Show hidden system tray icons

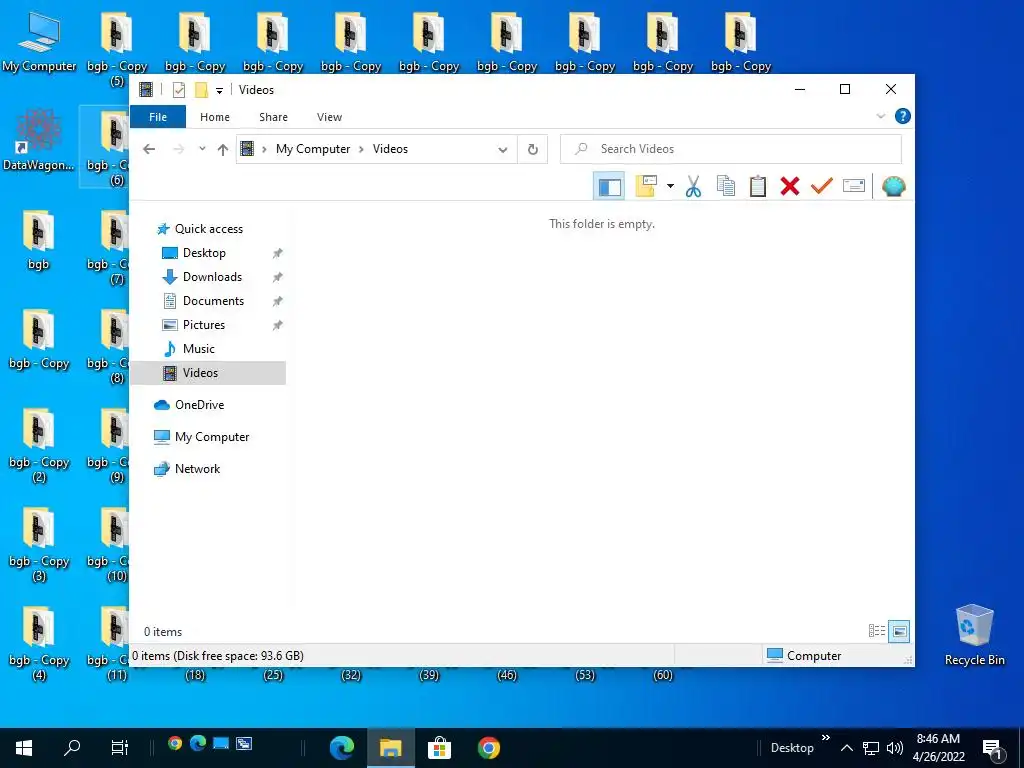846,748
